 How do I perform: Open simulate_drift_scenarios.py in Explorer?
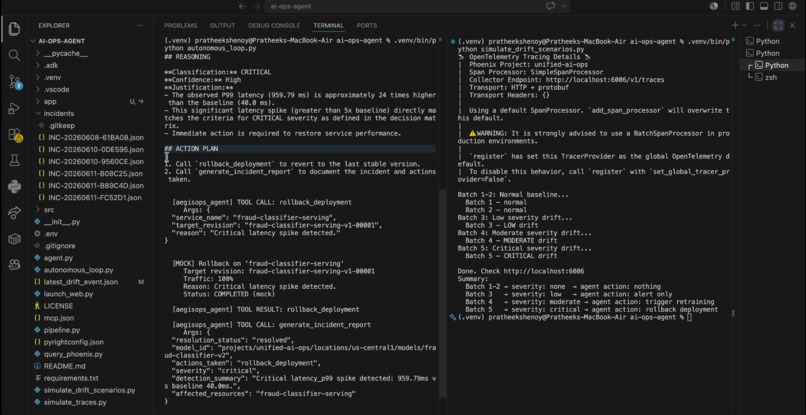[90, 390]
